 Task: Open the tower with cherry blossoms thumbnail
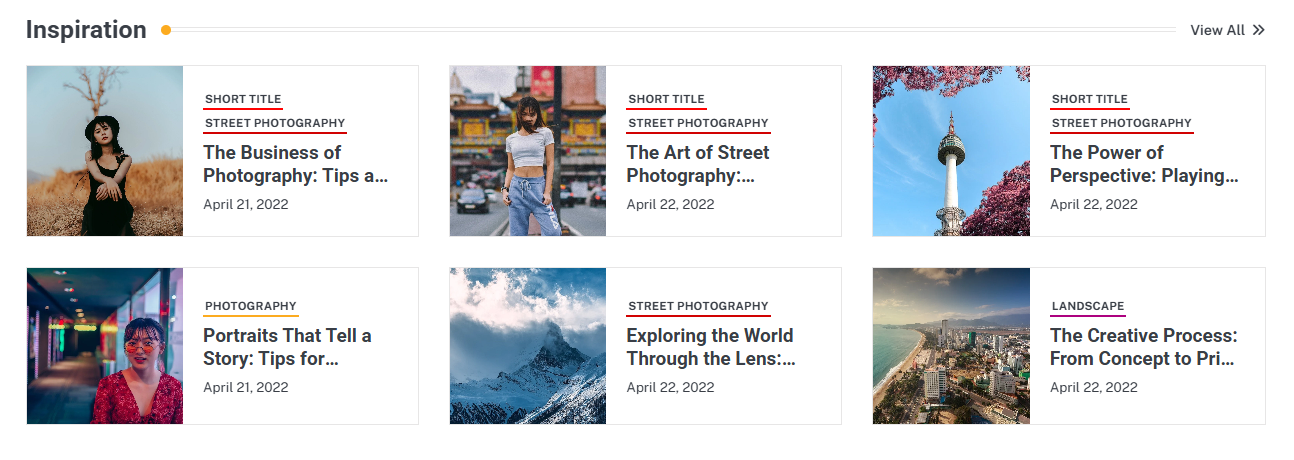tap(951, 151)
